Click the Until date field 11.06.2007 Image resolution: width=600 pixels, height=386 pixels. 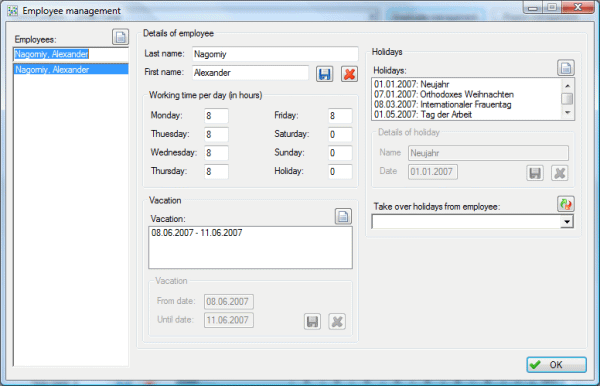coord(229,320)
